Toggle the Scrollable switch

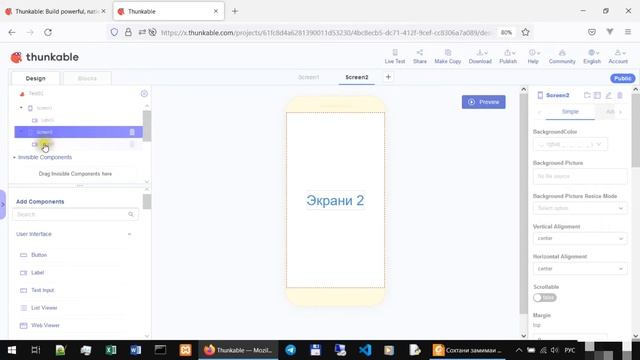544,298
